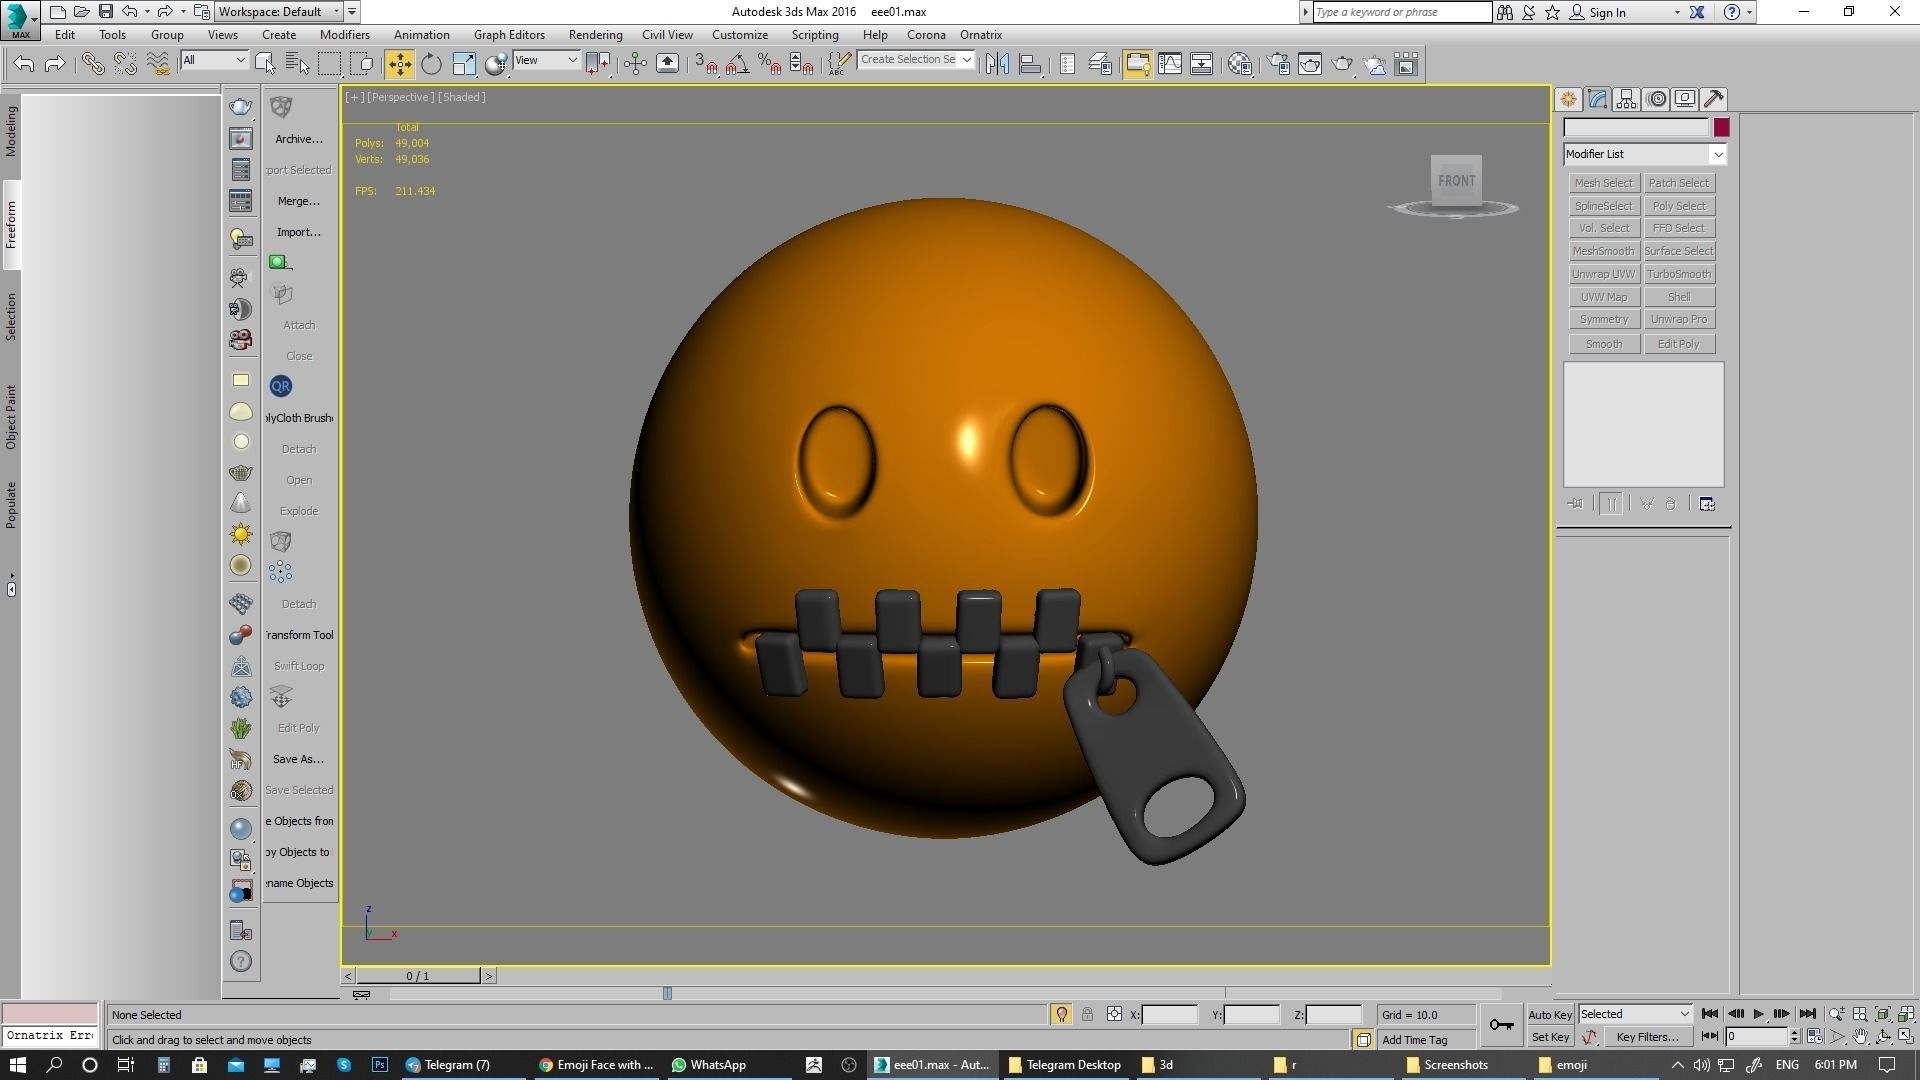Toggle the Percent Snap button
Viewport: 1920px width, 1080px height.
pos(769,64)
